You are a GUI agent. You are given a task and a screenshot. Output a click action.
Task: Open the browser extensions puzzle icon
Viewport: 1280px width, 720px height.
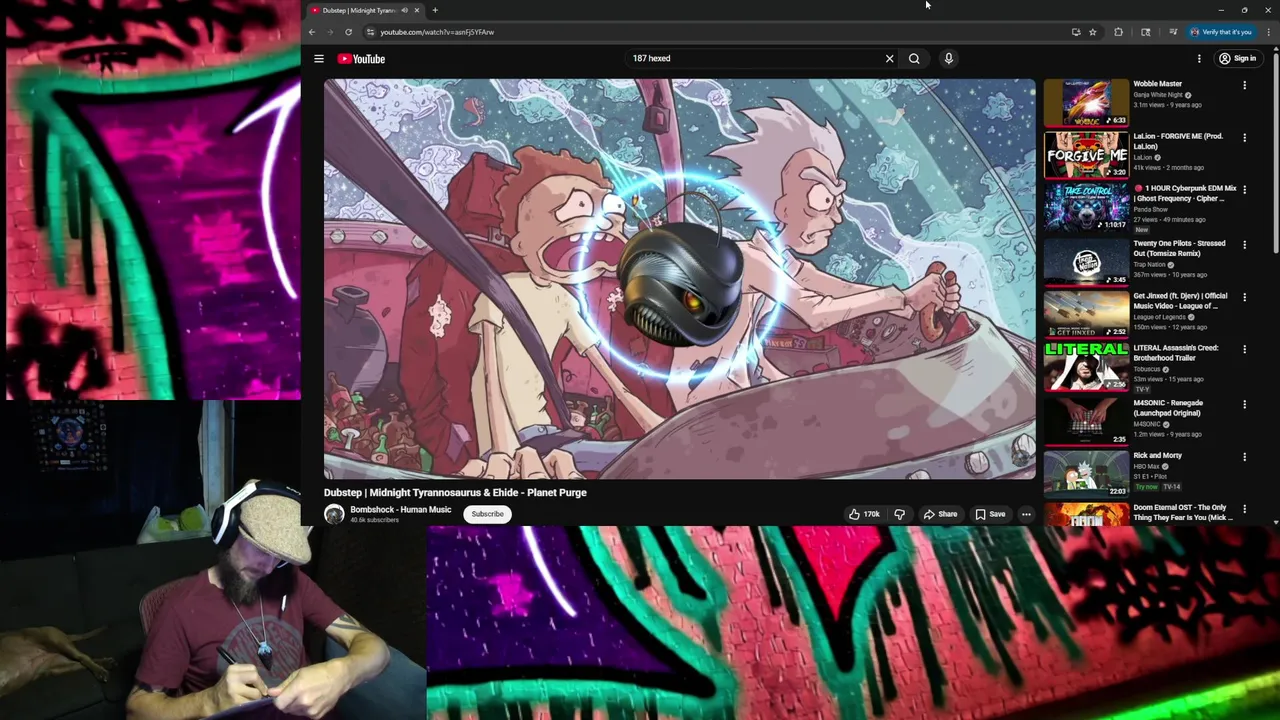pyautogui.click(x=1118, y=32)
